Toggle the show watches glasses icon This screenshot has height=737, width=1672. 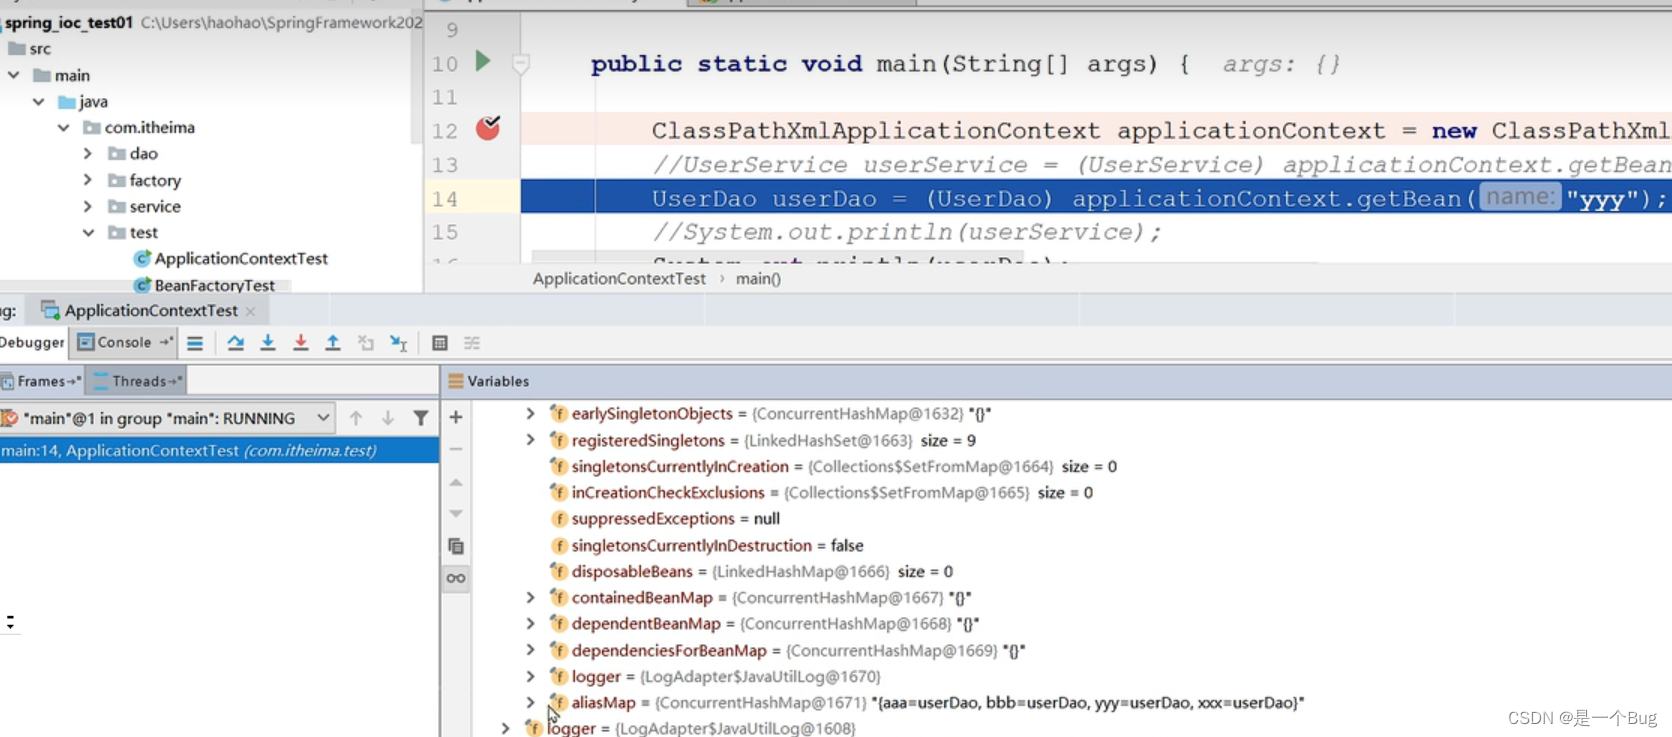(456, 578)
